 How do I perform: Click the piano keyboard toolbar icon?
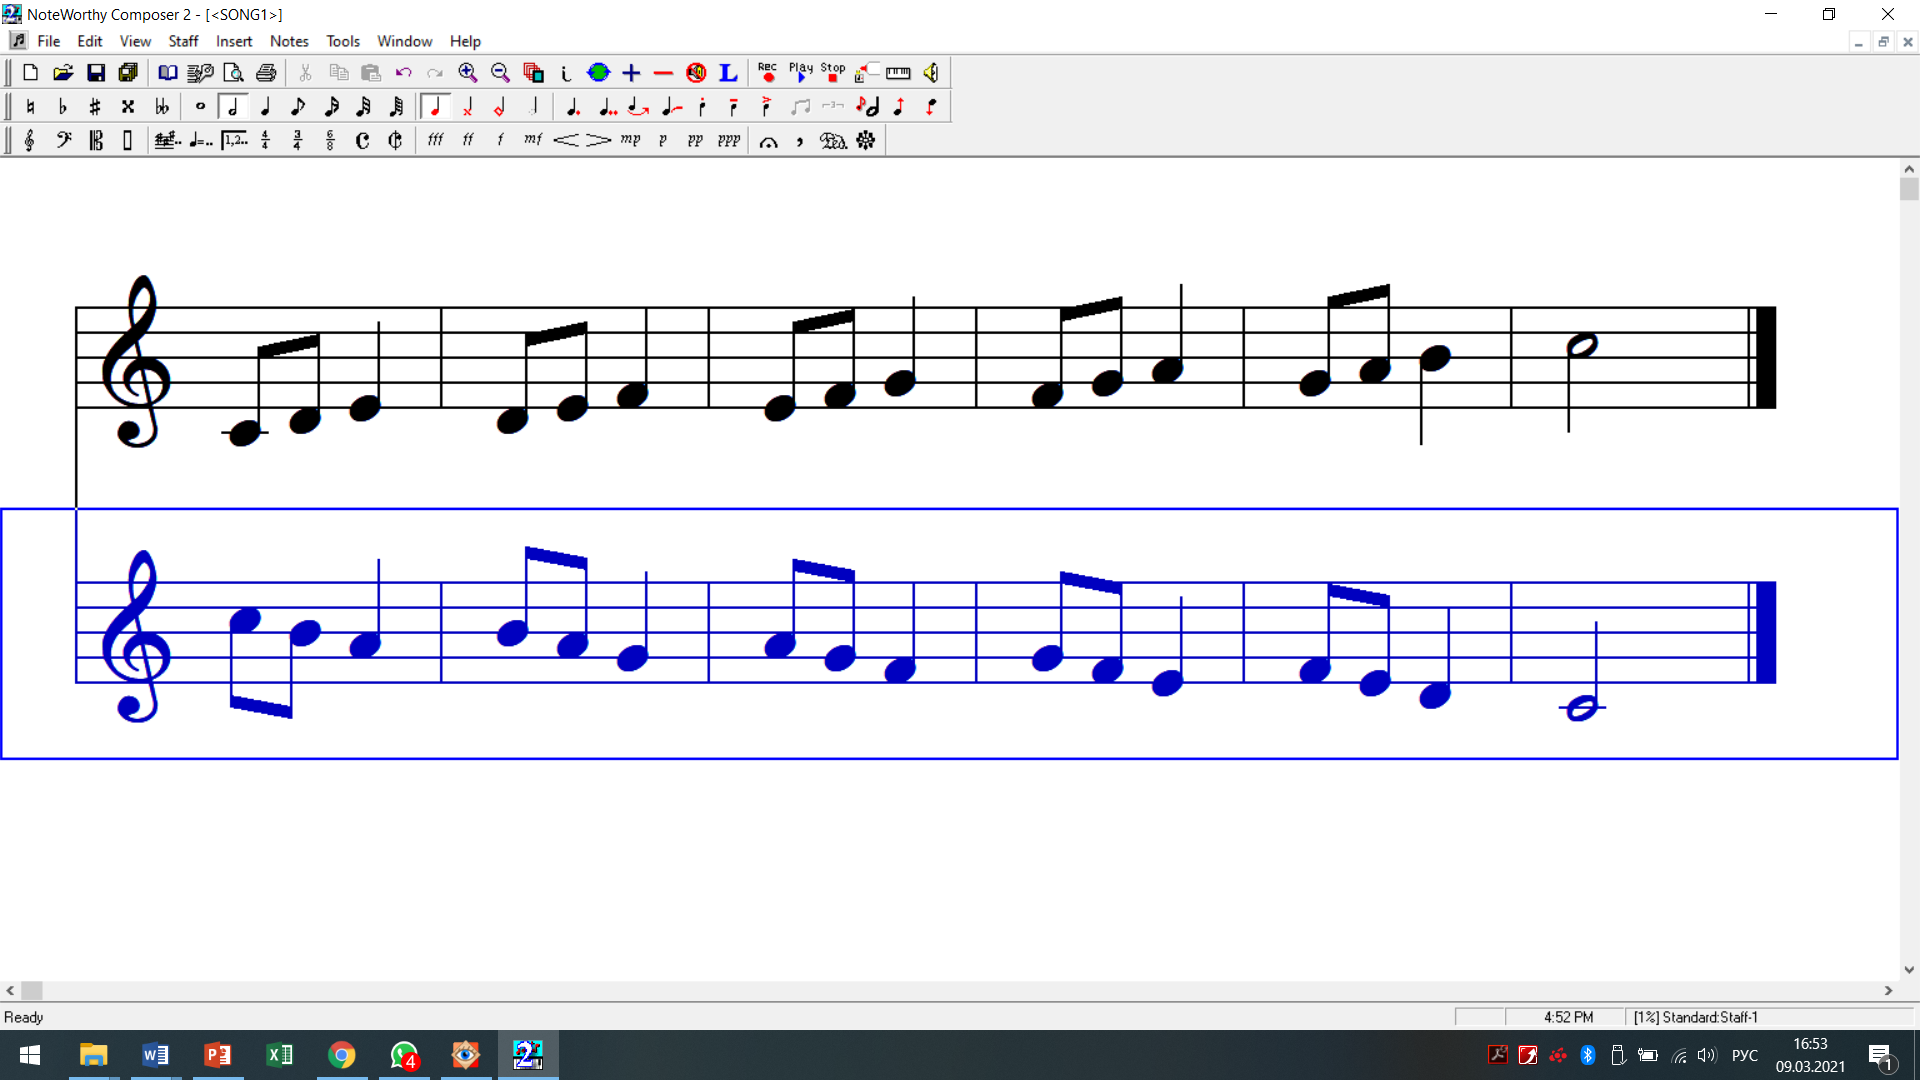[898, 72]
